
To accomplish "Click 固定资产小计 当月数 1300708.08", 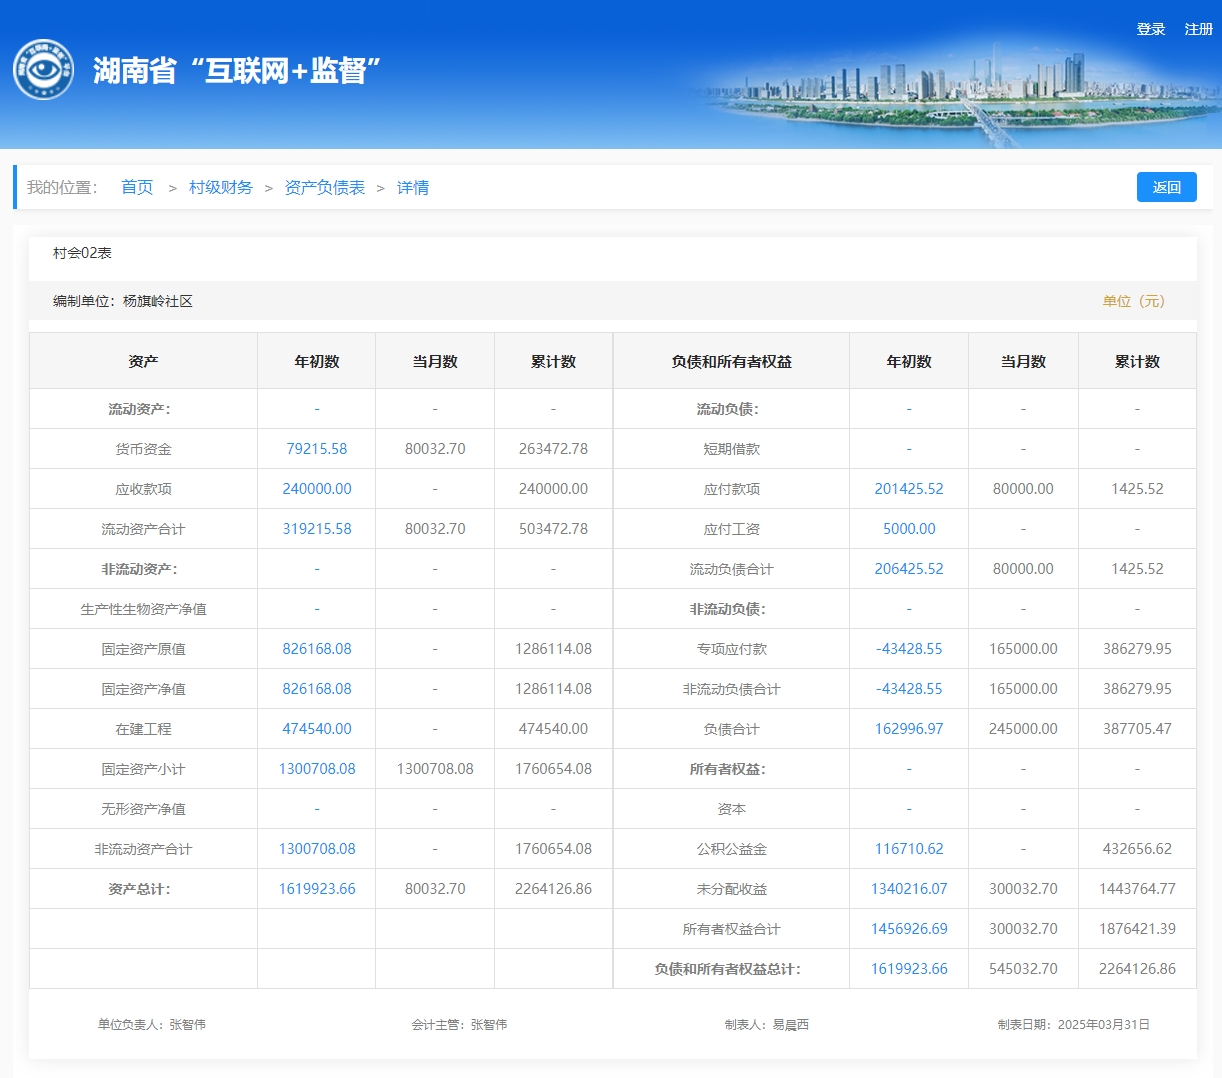I will coord(435,769).
